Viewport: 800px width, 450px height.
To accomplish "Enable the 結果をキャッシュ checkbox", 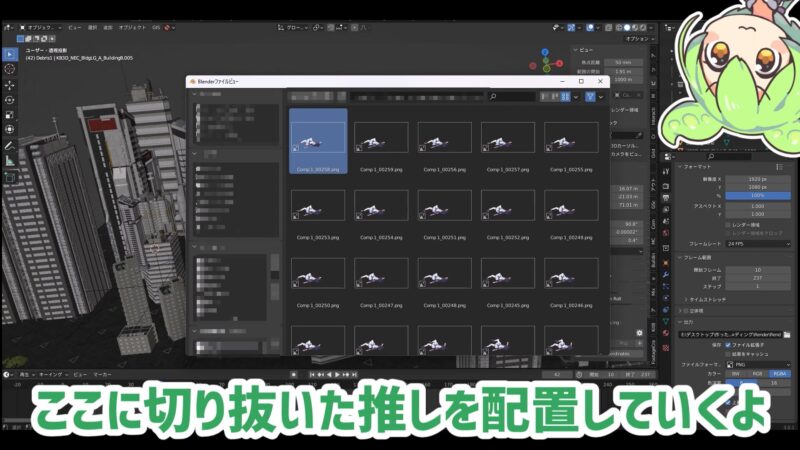I will (727, 354).
